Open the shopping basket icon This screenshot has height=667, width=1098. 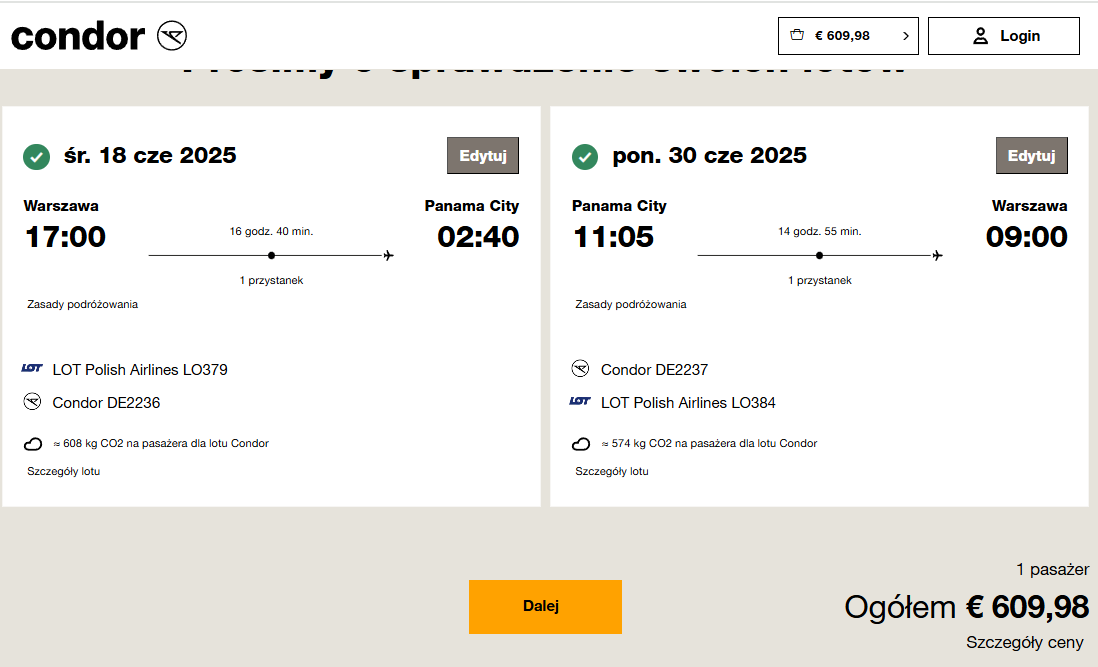click(x=797, y=35)
